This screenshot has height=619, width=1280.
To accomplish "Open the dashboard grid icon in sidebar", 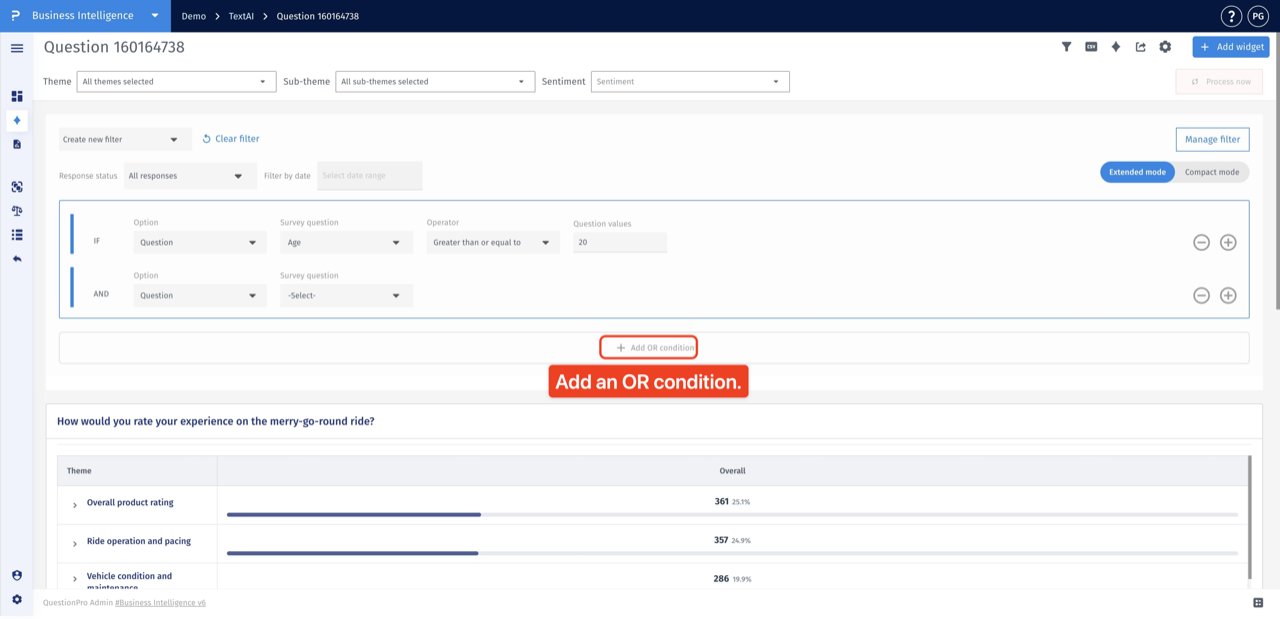I will 17,96.
